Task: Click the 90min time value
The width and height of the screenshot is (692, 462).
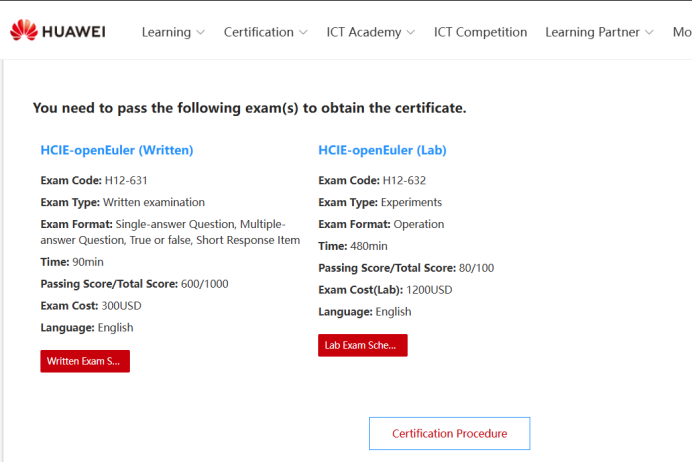Action: coord(88,262)
